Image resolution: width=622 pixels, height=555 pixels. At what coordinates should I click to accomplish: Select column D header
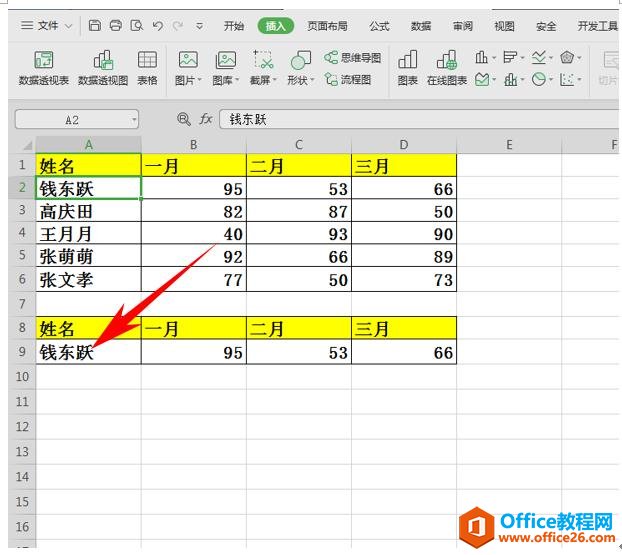pyautogui.click(x=404, y=145)
